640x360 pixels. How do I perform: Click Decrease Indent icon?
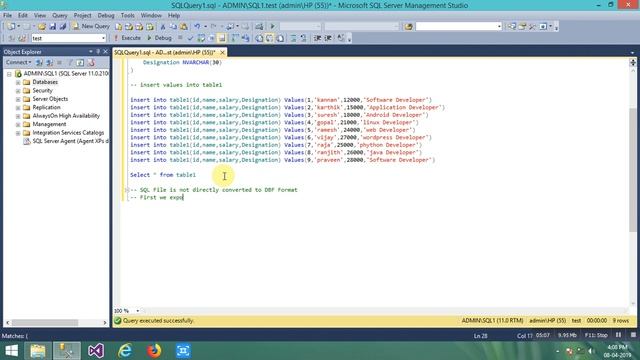point(317,38)
